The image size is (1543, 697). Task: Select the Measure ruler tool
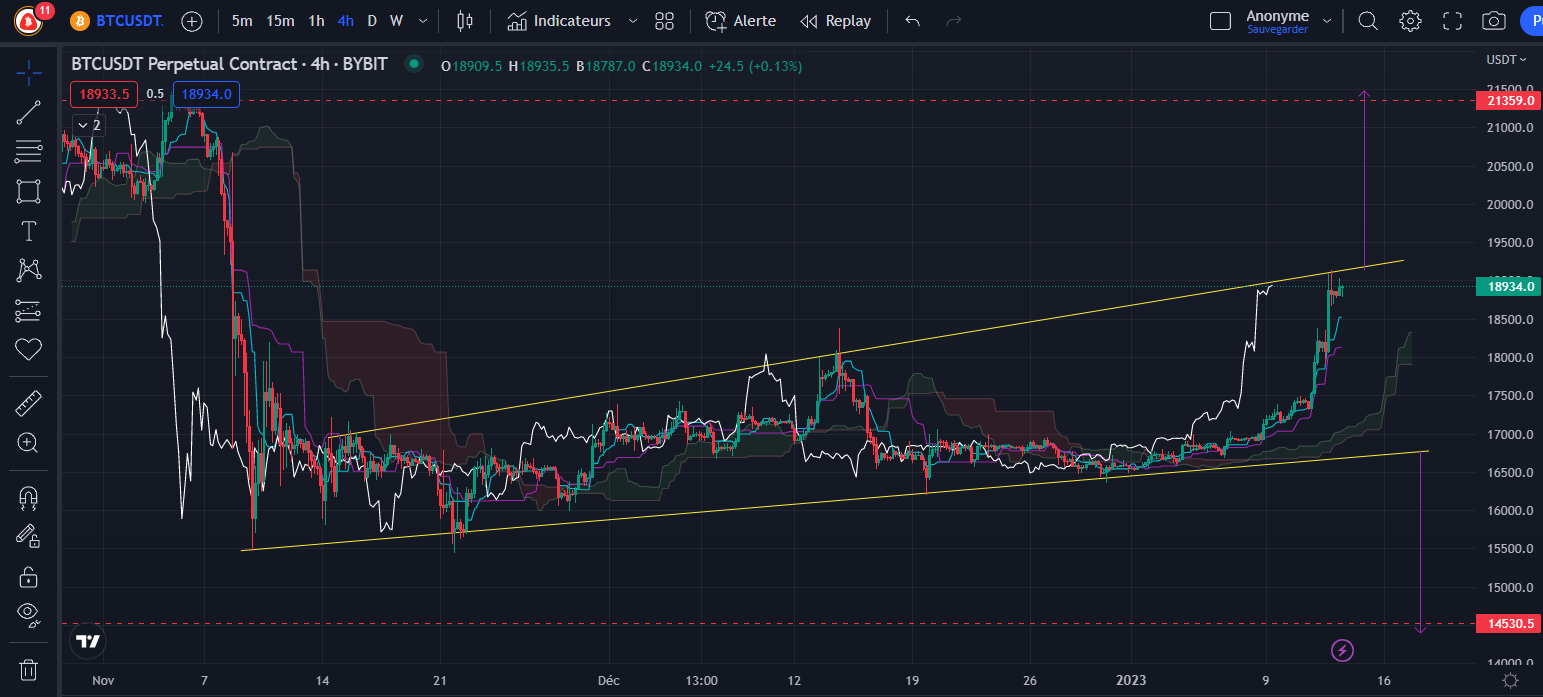pyautogui.click(x=28, y=405)
